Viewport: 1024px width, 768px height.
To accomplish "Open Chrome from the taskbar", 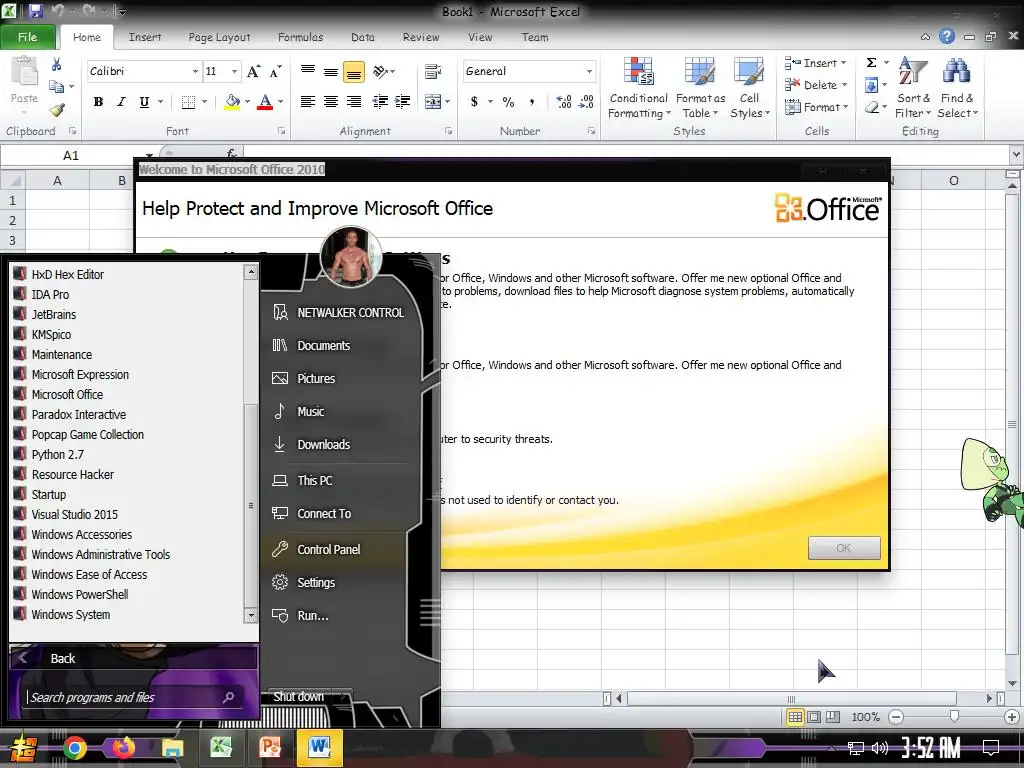I will (74, 747).
